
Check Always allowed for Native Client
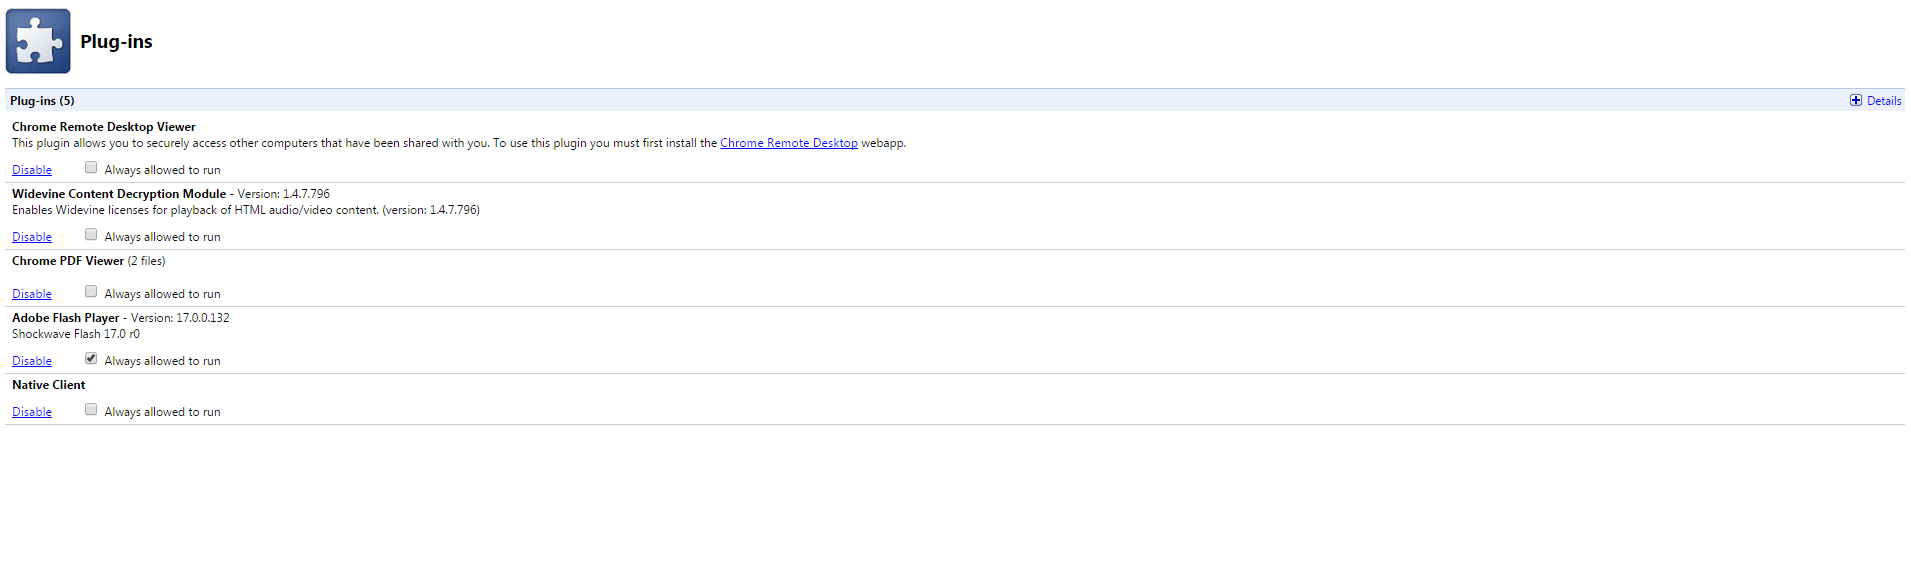(91, 410)
